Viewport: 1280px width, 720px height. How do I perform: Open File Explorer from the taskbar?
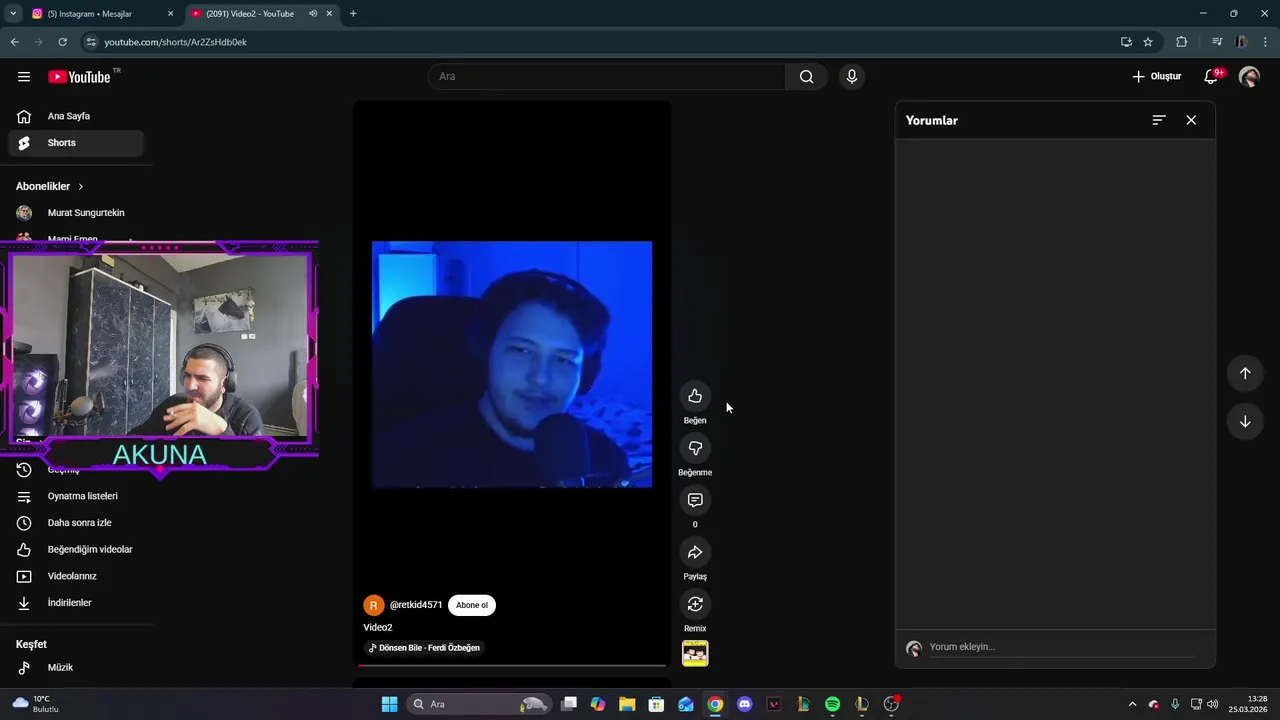tap(627, 704)
